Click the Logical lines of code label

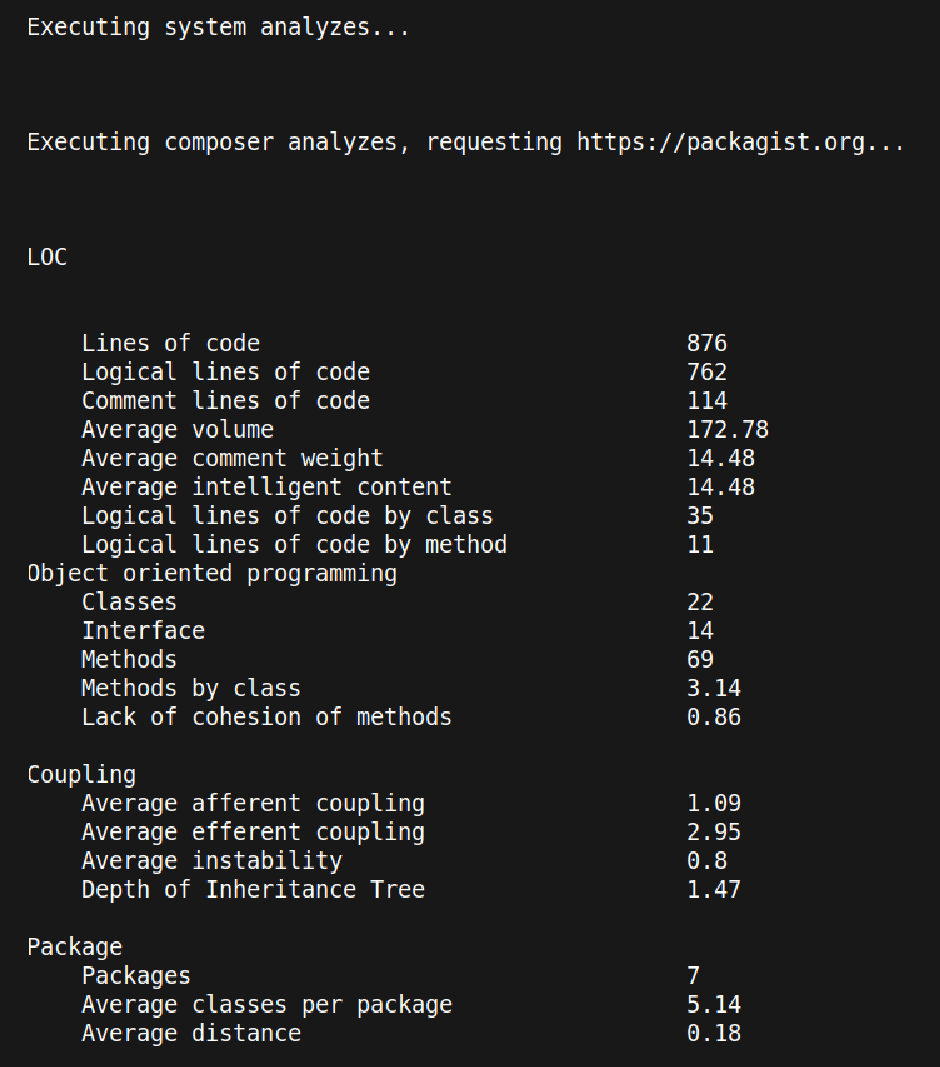click(x=226, y=372)
